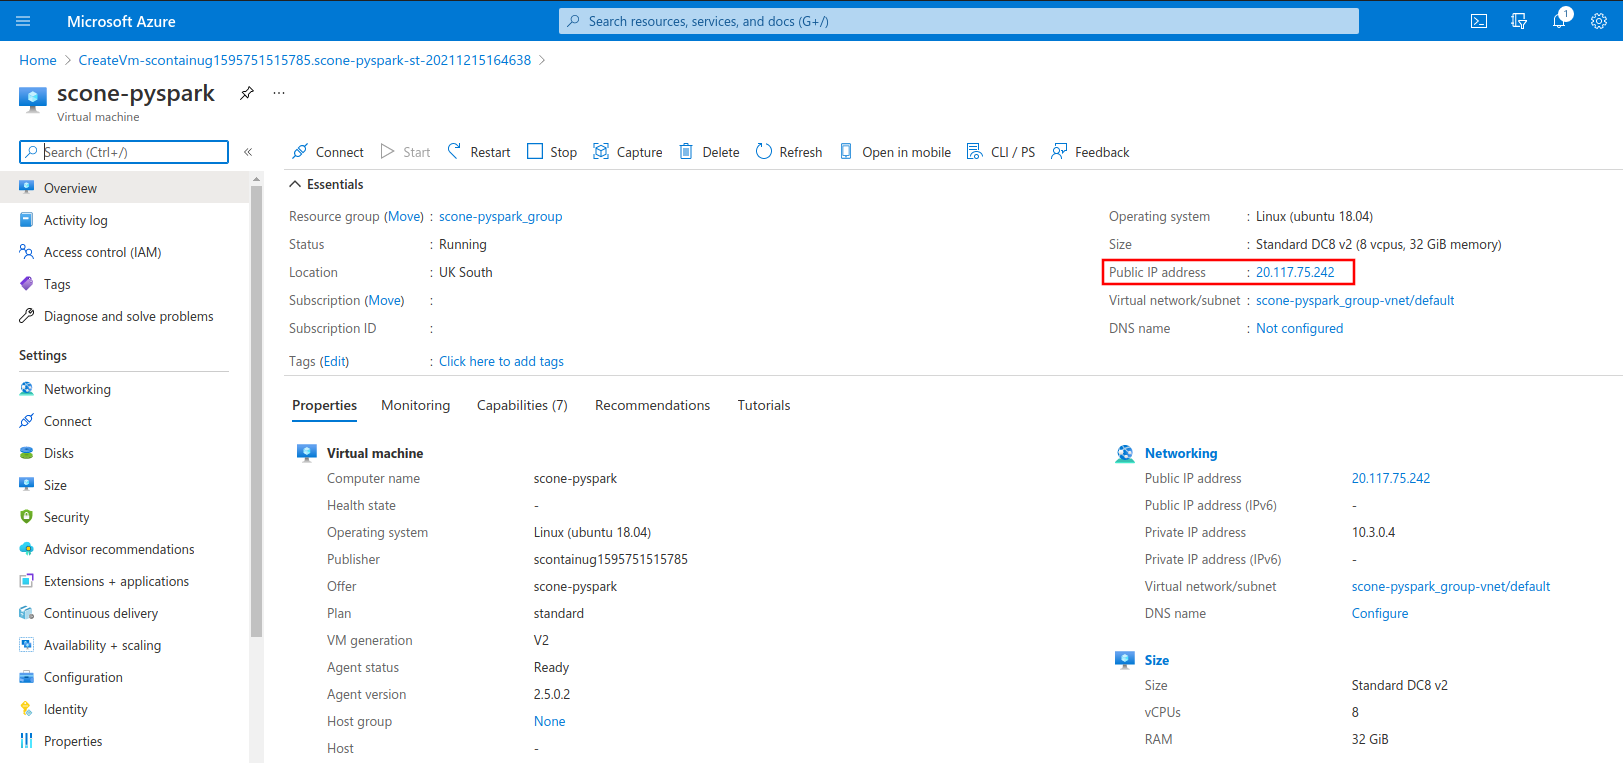Click the sidebar vertical scrollbar
Viewport: 1623px width, 763px height.
pos(256,410)
